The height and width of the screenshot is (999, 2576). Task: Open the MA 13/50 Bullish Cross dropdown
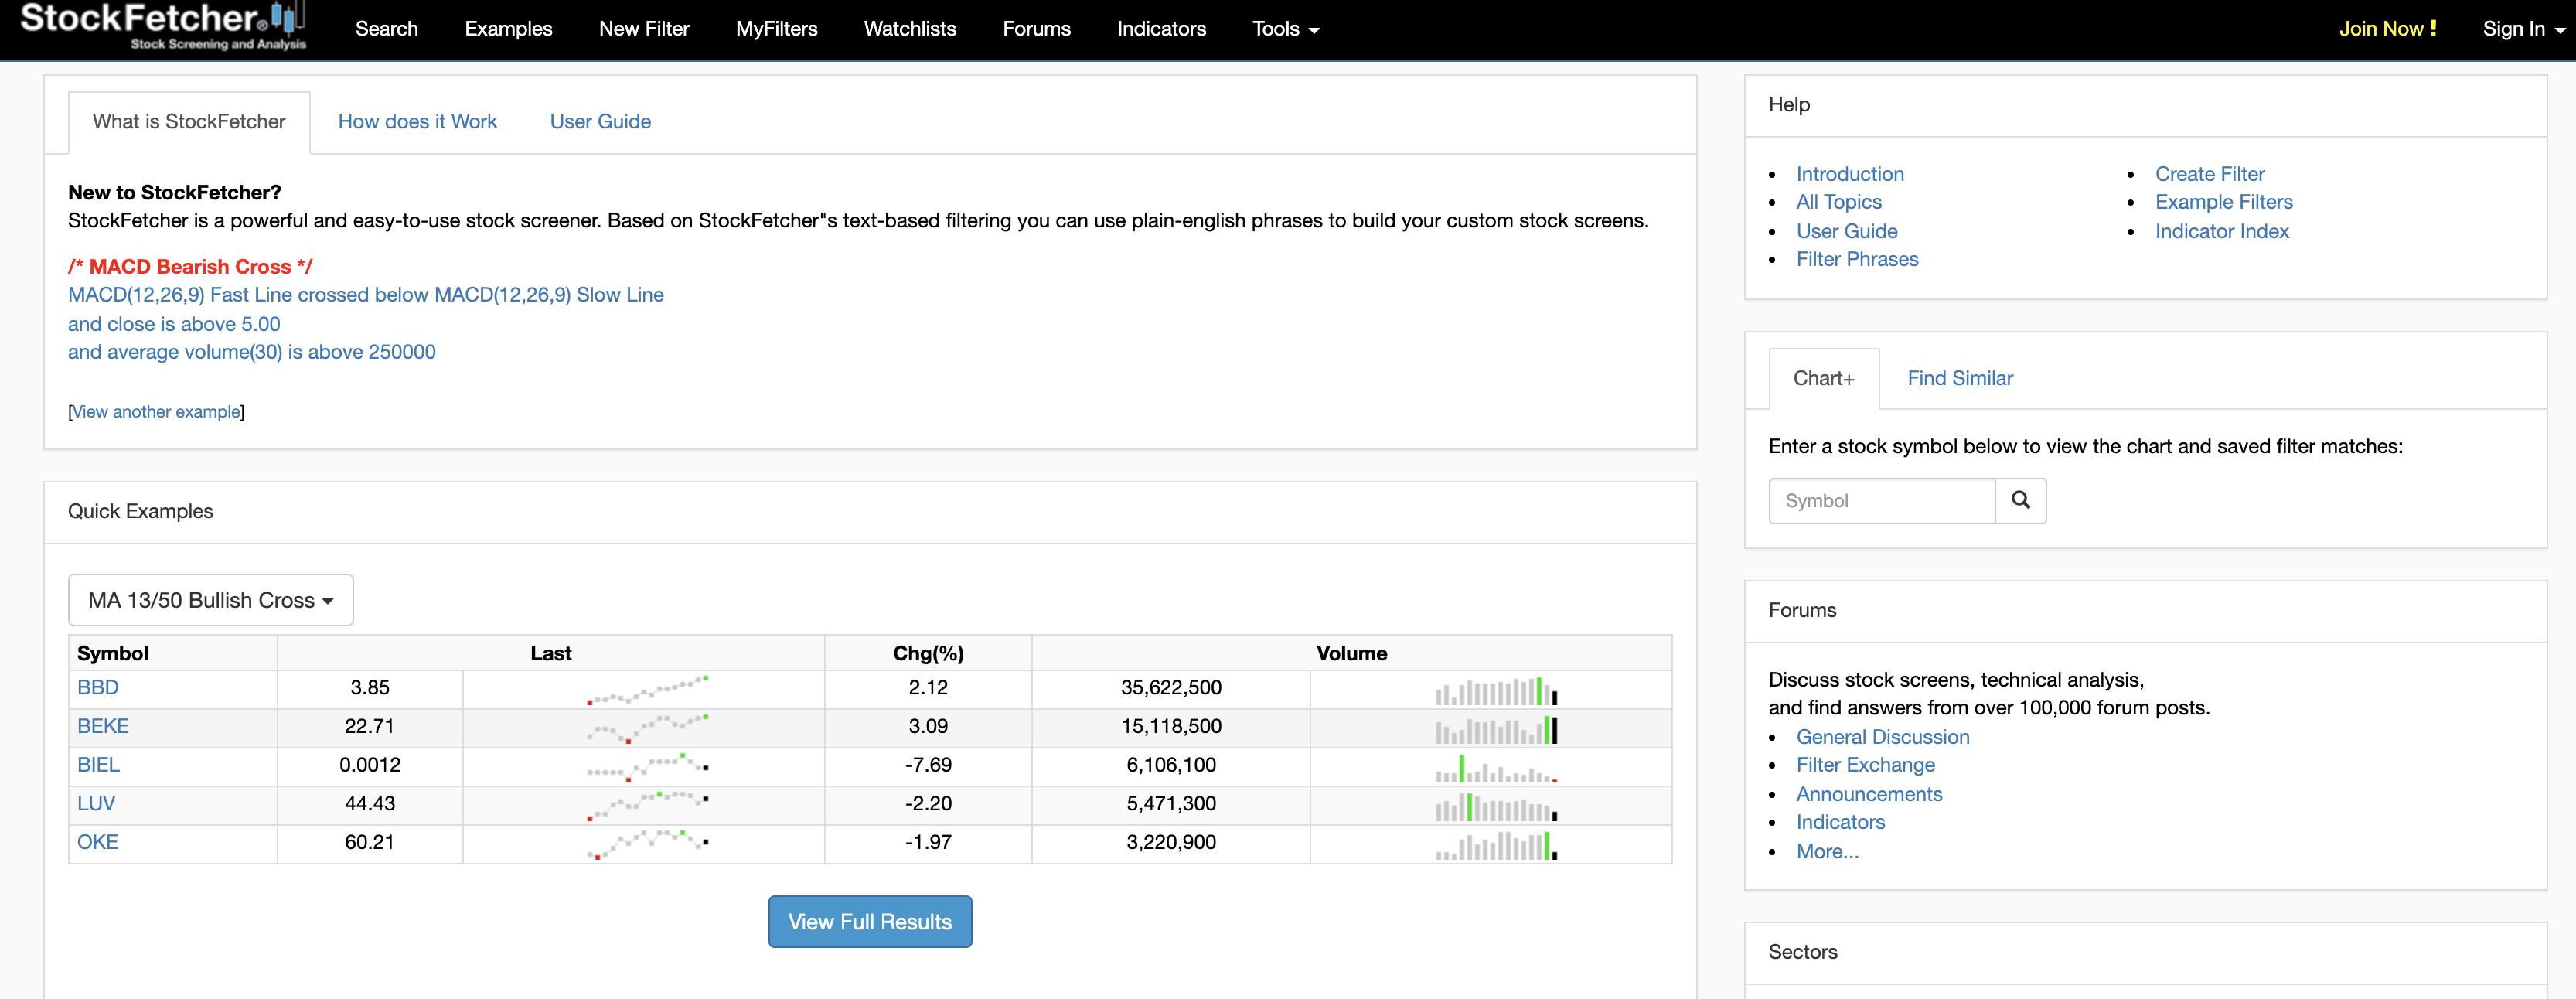coord(210,600)
